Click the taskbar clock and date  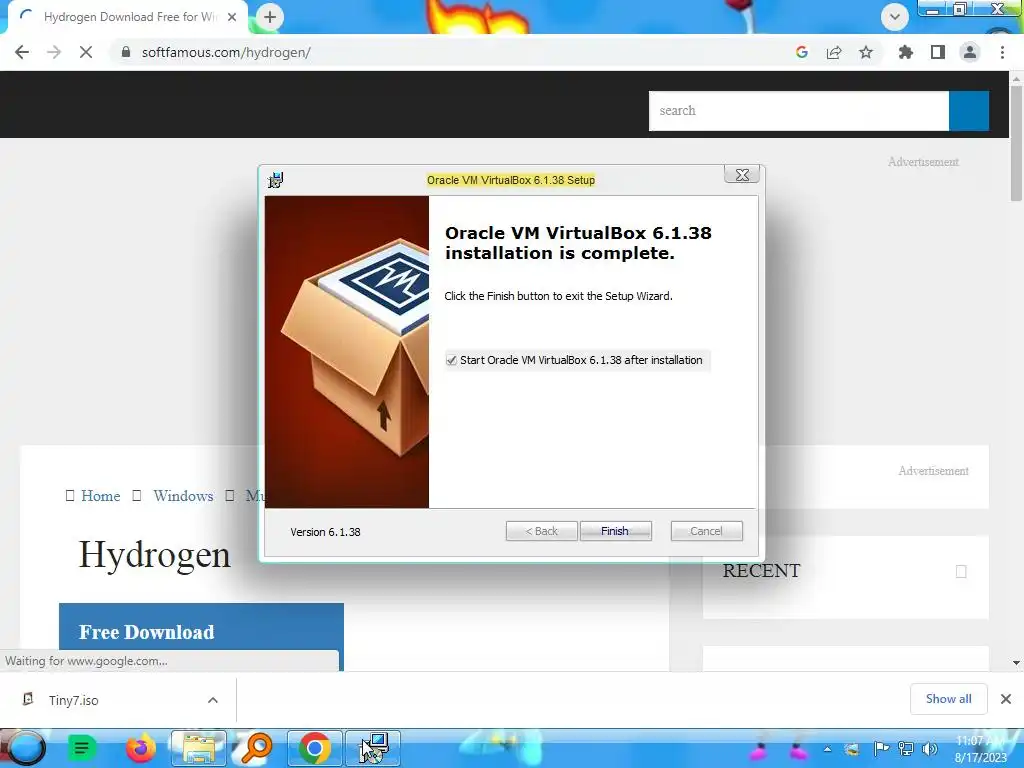[x=981, y=749]
